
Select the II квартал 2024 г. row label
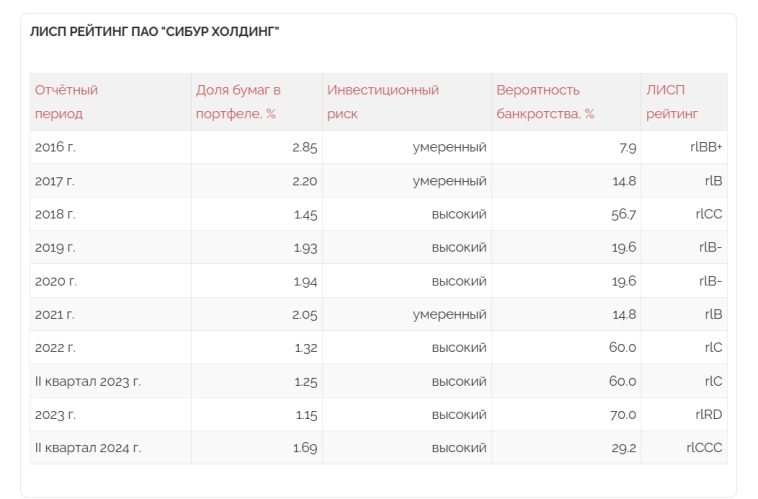click(x=87, y=448)
